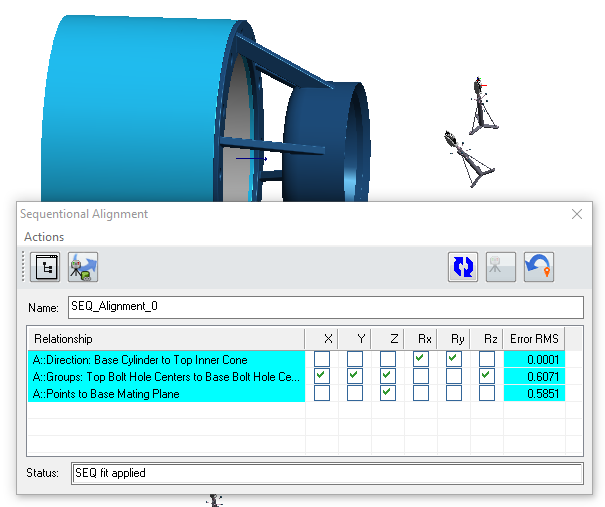This screenshot has height=507, width=605.
Task: Uncheck Rz for Top Bolt Hole Centers row
Action: click(x=487, y=376)
